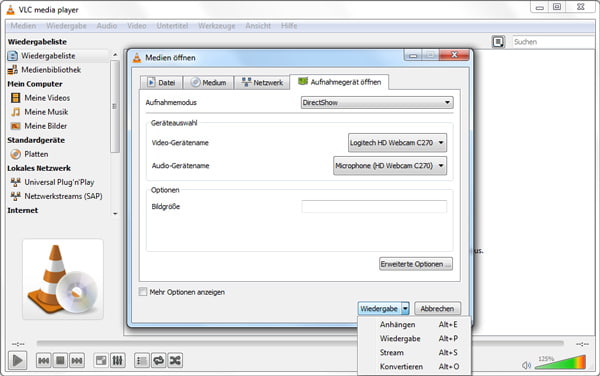This screenshot has height=376, width=600.
Task: Select the Aufnahmegerät öffnen tab
Action: [339, 82]
